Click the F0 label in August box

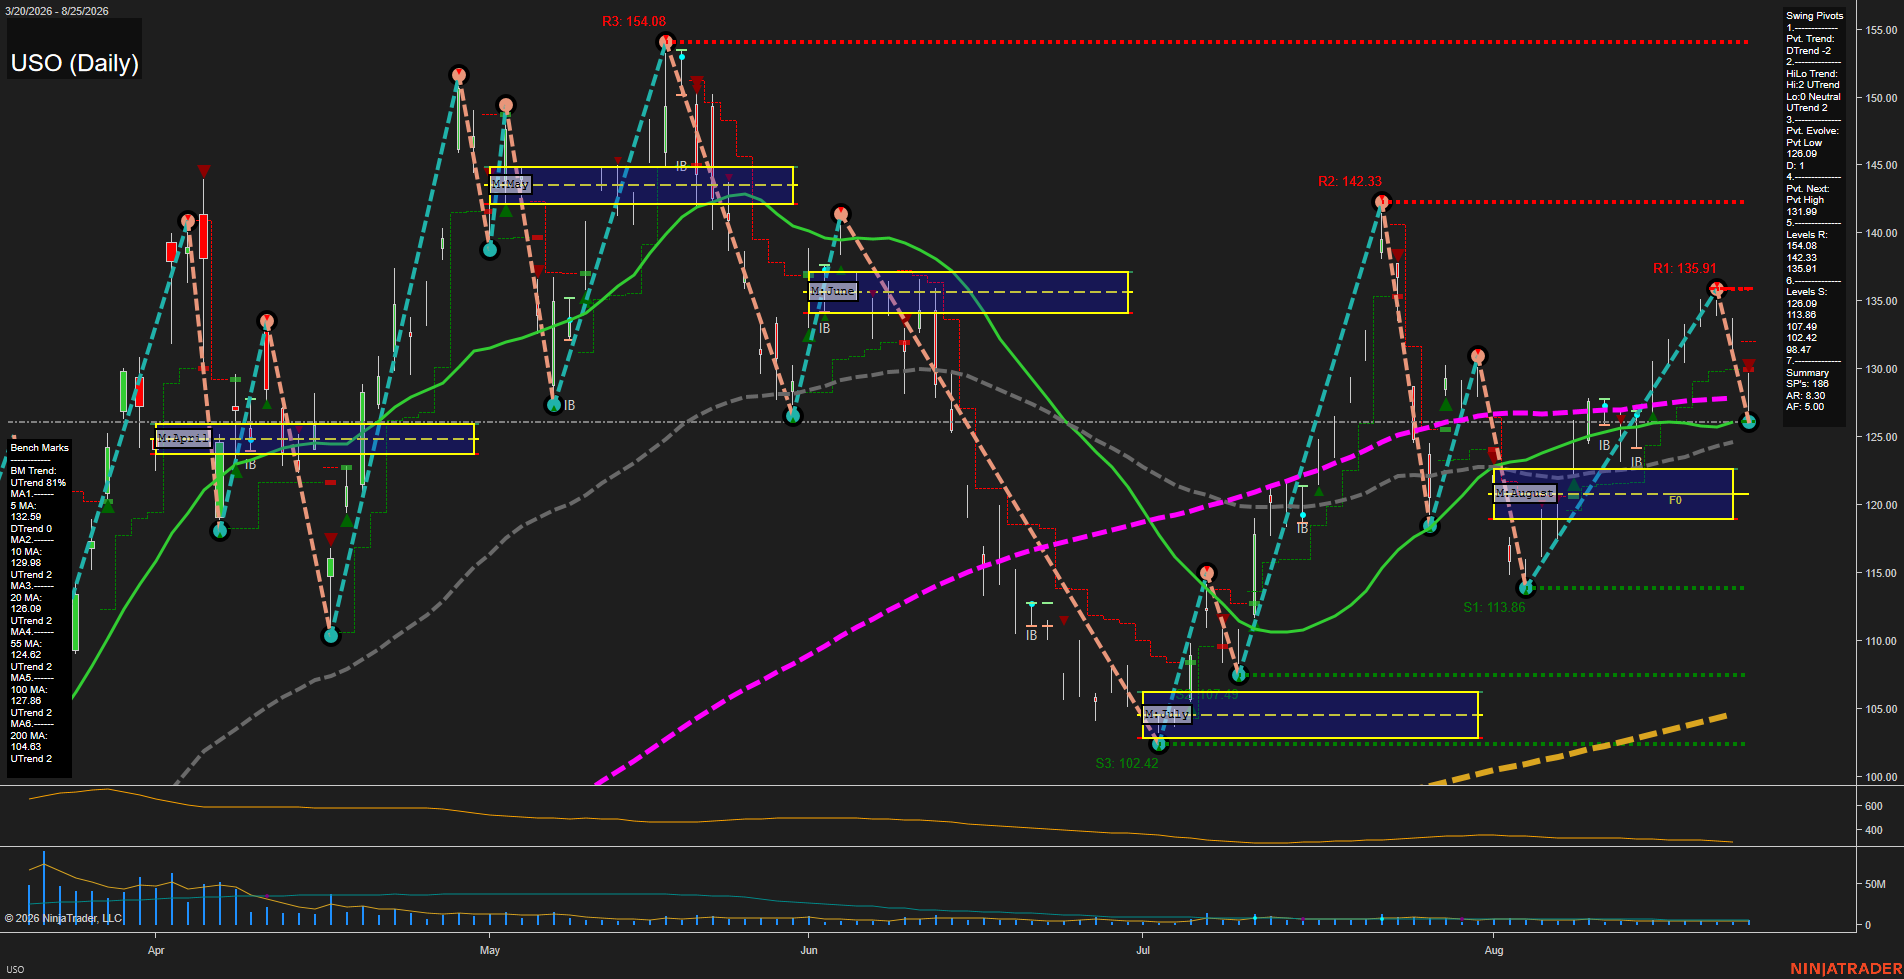(x=1676, y=500)
